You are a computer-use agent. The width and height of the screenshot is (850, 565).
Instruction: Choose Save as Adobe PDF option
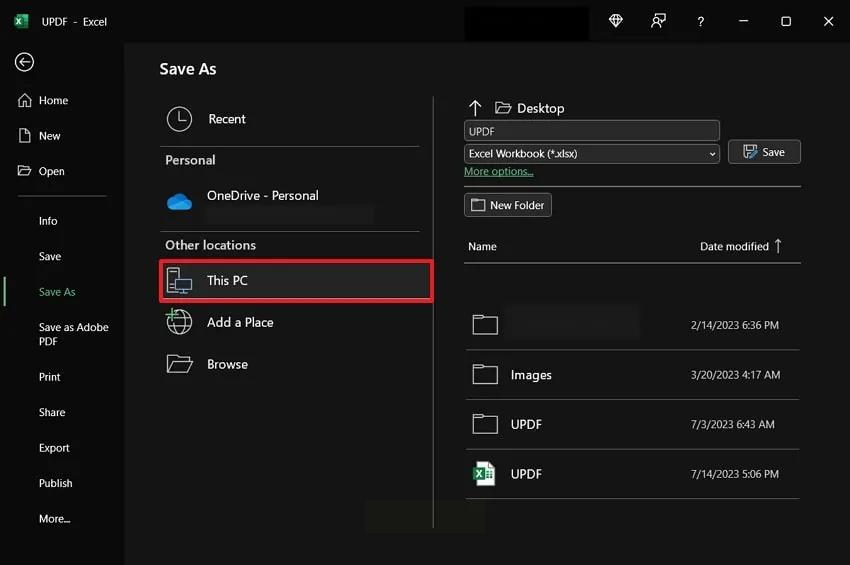tap(73, 334)
